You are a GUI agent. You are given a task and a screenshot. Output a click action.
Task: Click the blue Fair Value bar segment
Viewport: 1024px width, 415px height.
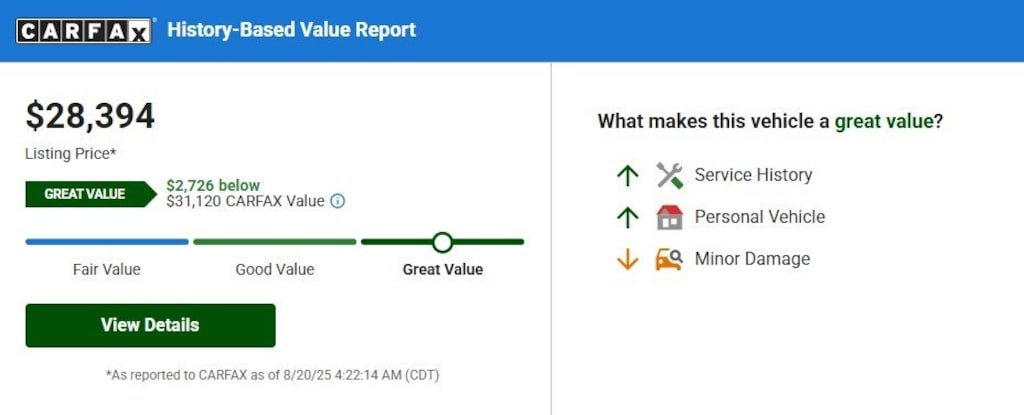coord(107,242)
